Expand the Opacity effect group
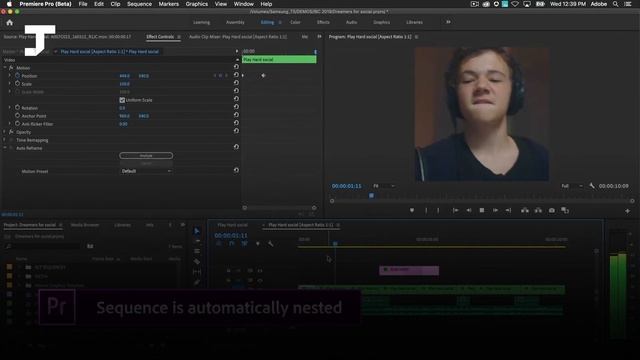640x360 pixels. coord(5,132)
